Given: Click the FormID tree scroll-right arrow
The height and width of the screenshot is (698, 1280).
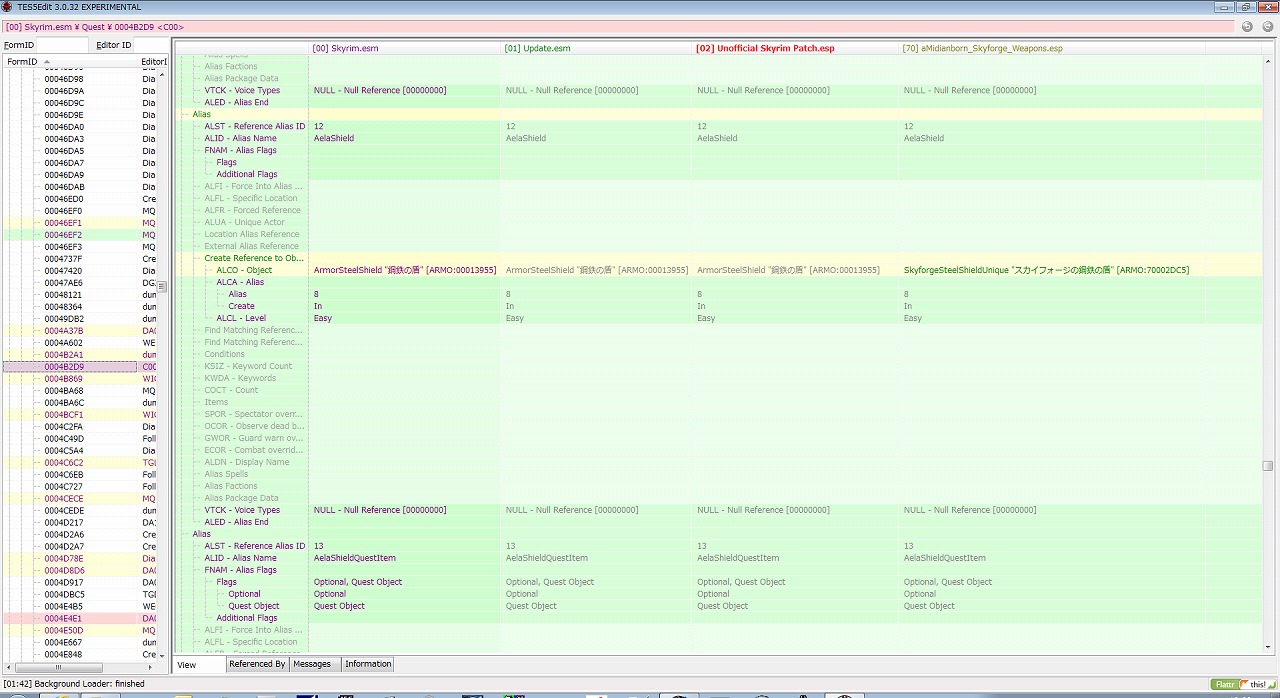Looking at the screenshot, I should pyautogui.click(x=150, y=666).
